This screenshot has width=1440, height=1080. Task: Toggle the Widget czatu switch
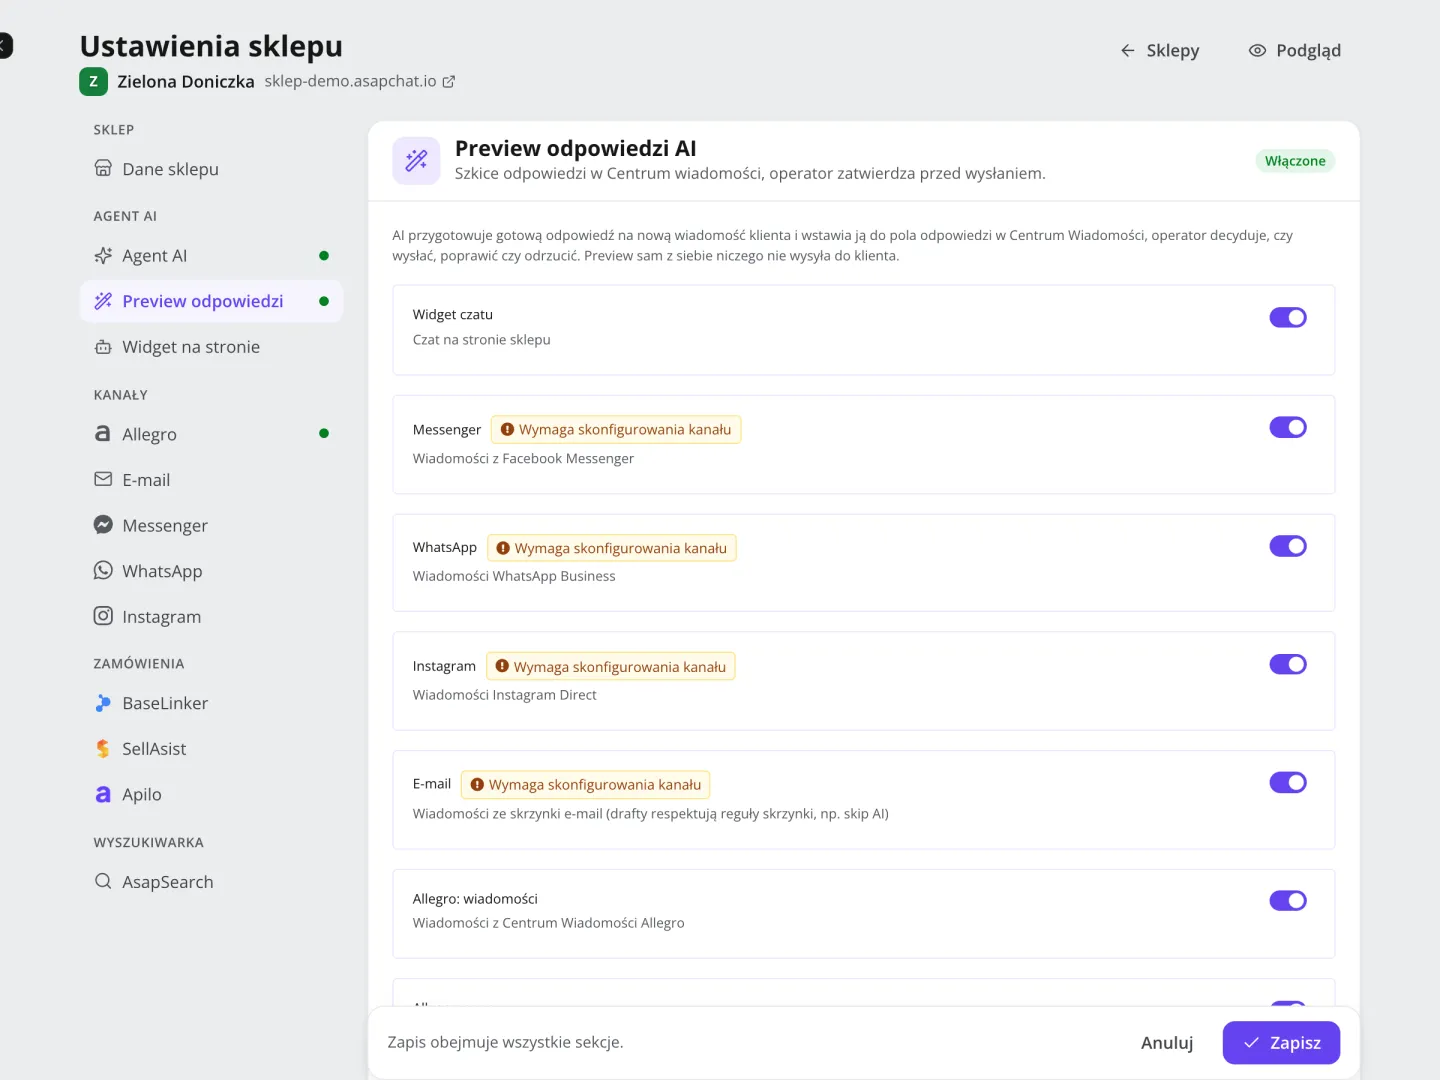[1288, 317]
